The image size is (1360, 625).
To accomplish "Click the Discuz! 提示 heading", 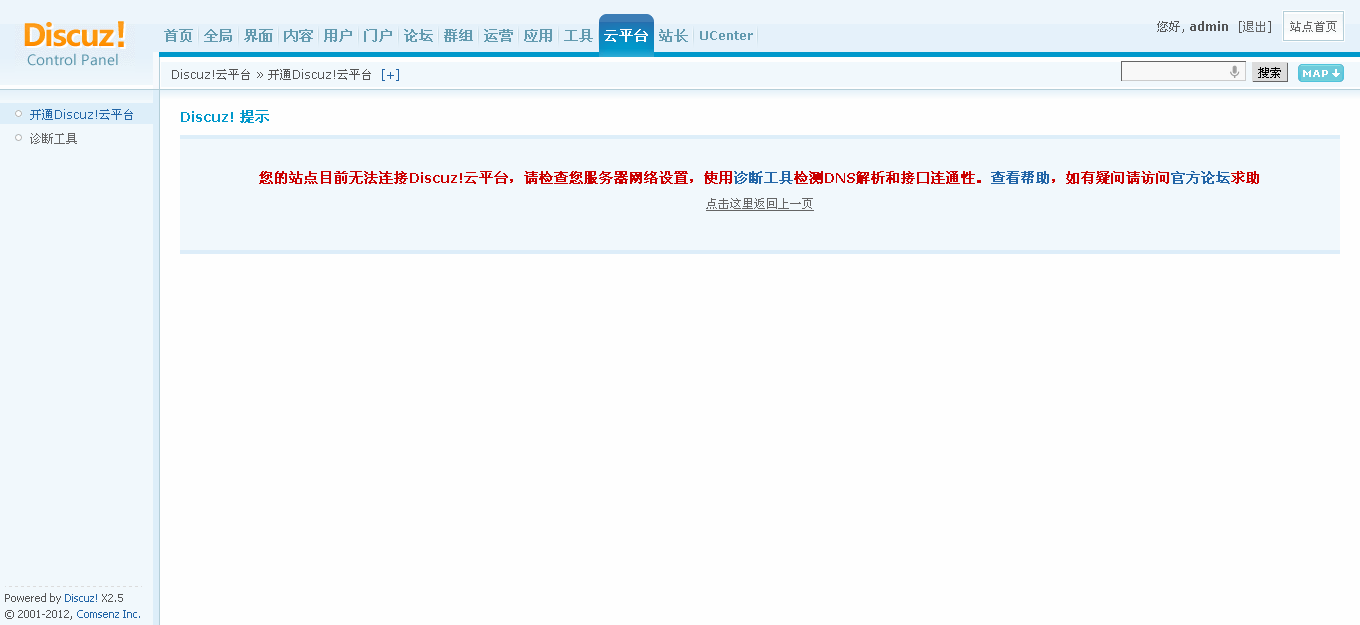I will [x=225, y=117].
